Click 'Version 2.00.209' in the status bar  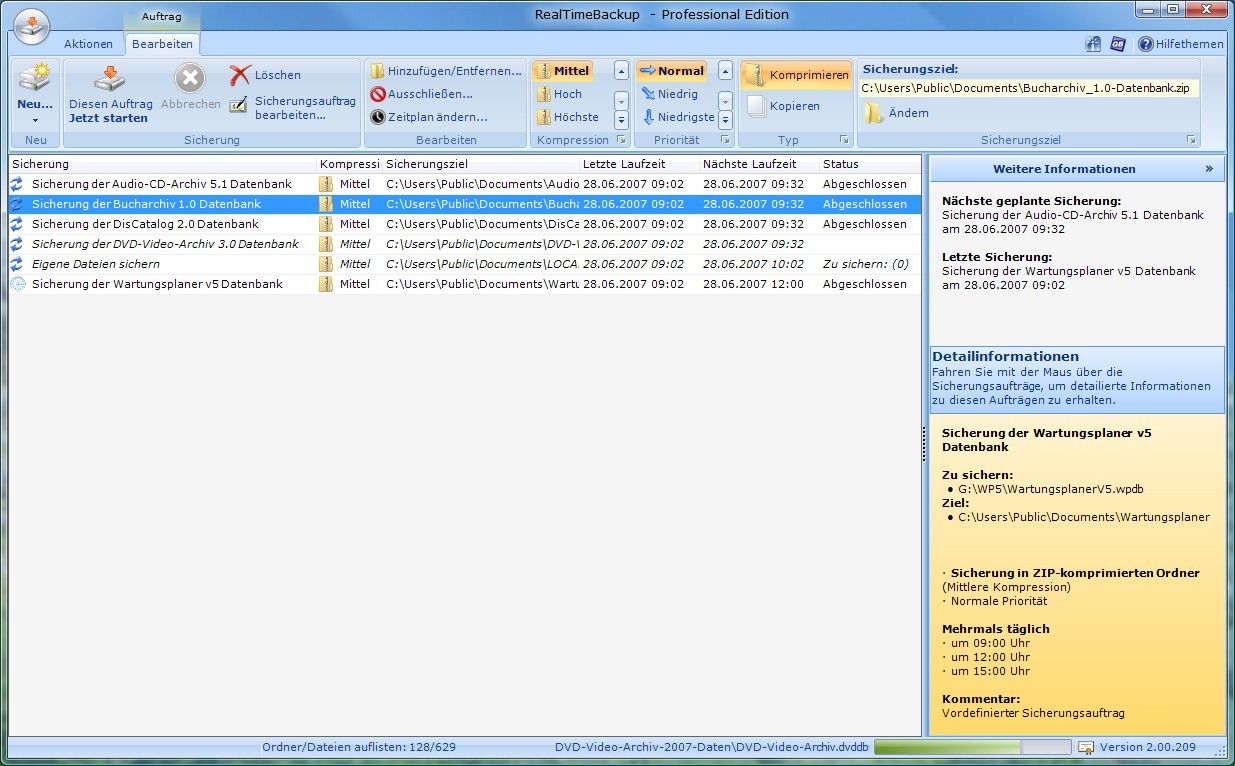1147,748
